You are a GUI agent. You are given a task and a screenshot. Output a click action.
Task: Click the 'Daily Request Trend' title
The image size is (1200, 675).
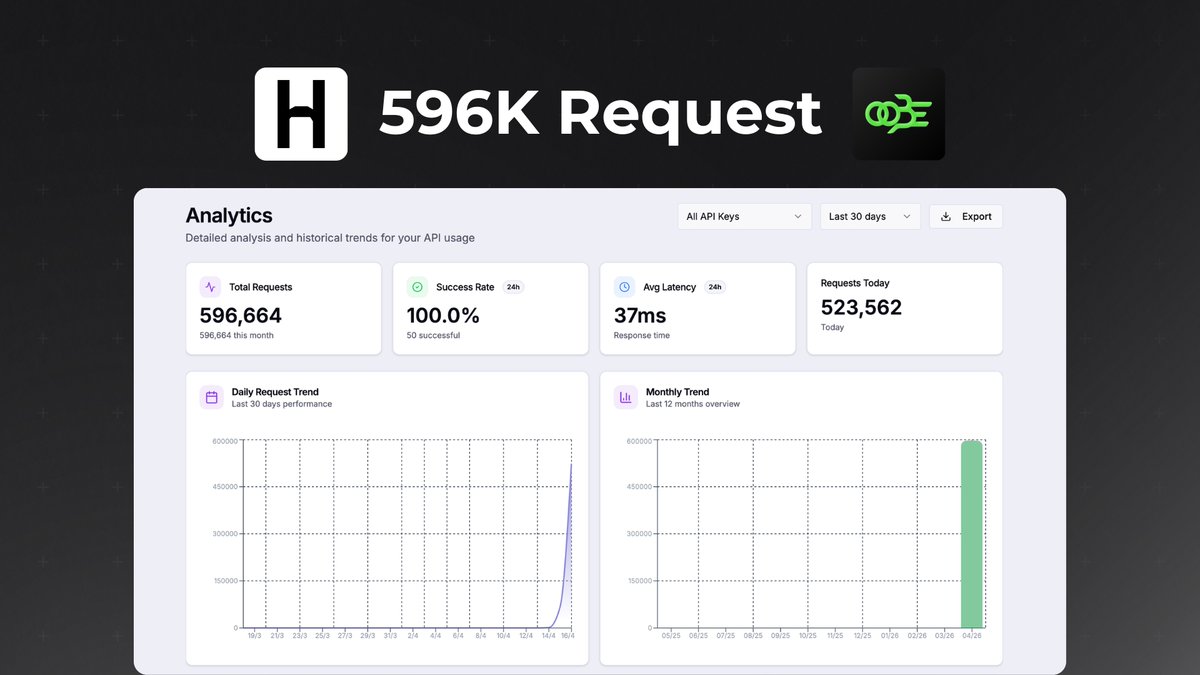(x=275, y=392)
